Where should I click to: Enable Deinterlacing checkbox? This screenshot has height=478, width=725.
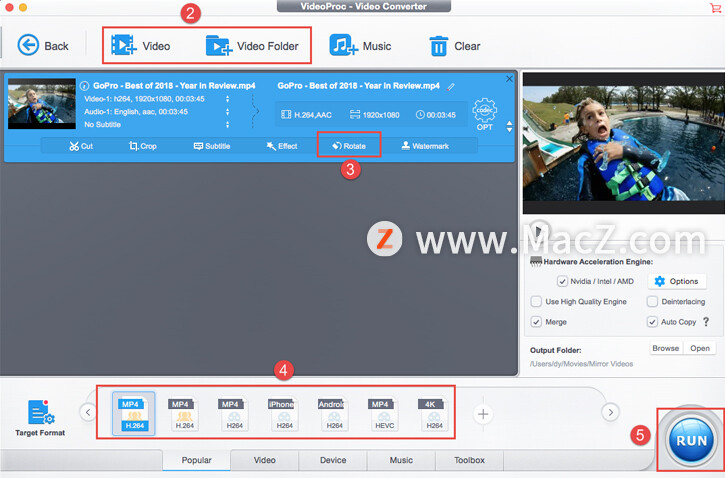tap(652, 301)
